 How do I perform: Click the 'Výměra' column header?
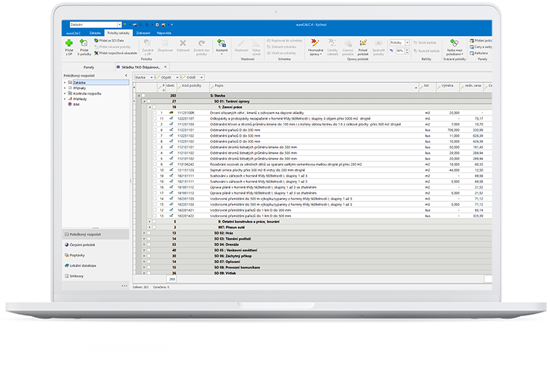tap(448, 87)
